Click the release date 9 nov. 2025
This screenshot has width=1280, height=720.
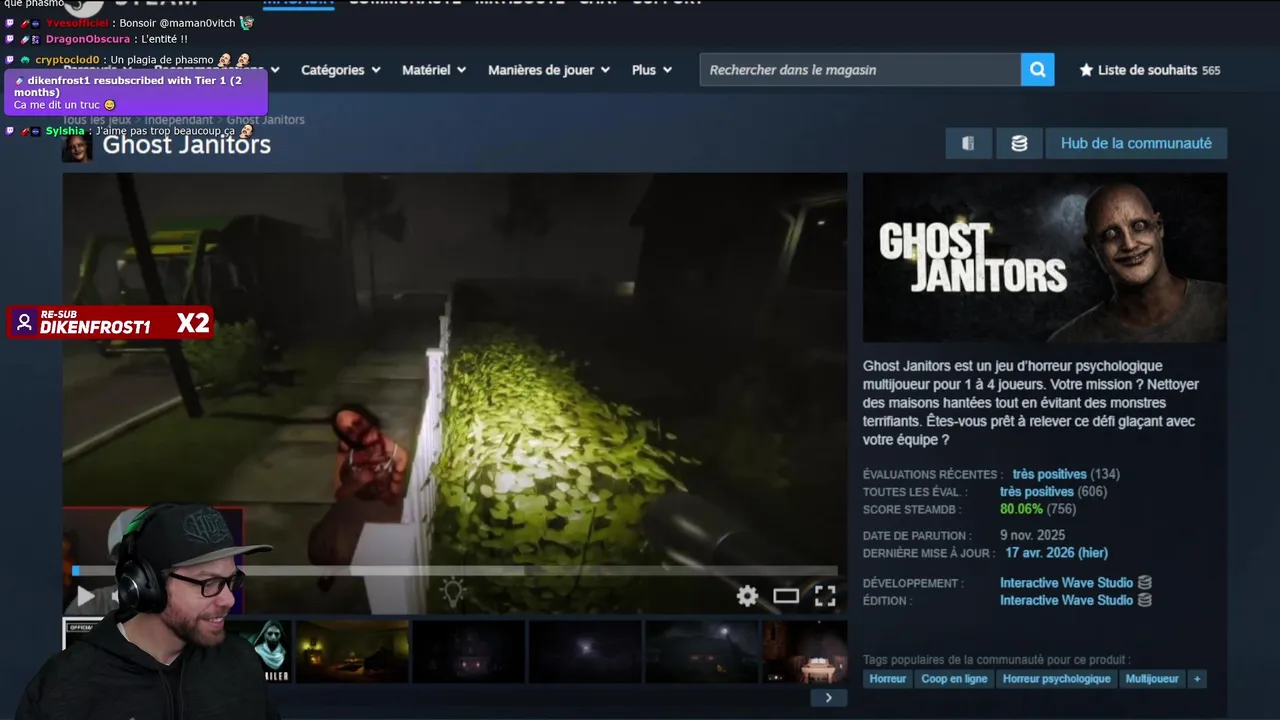[x=1032, y=535]
